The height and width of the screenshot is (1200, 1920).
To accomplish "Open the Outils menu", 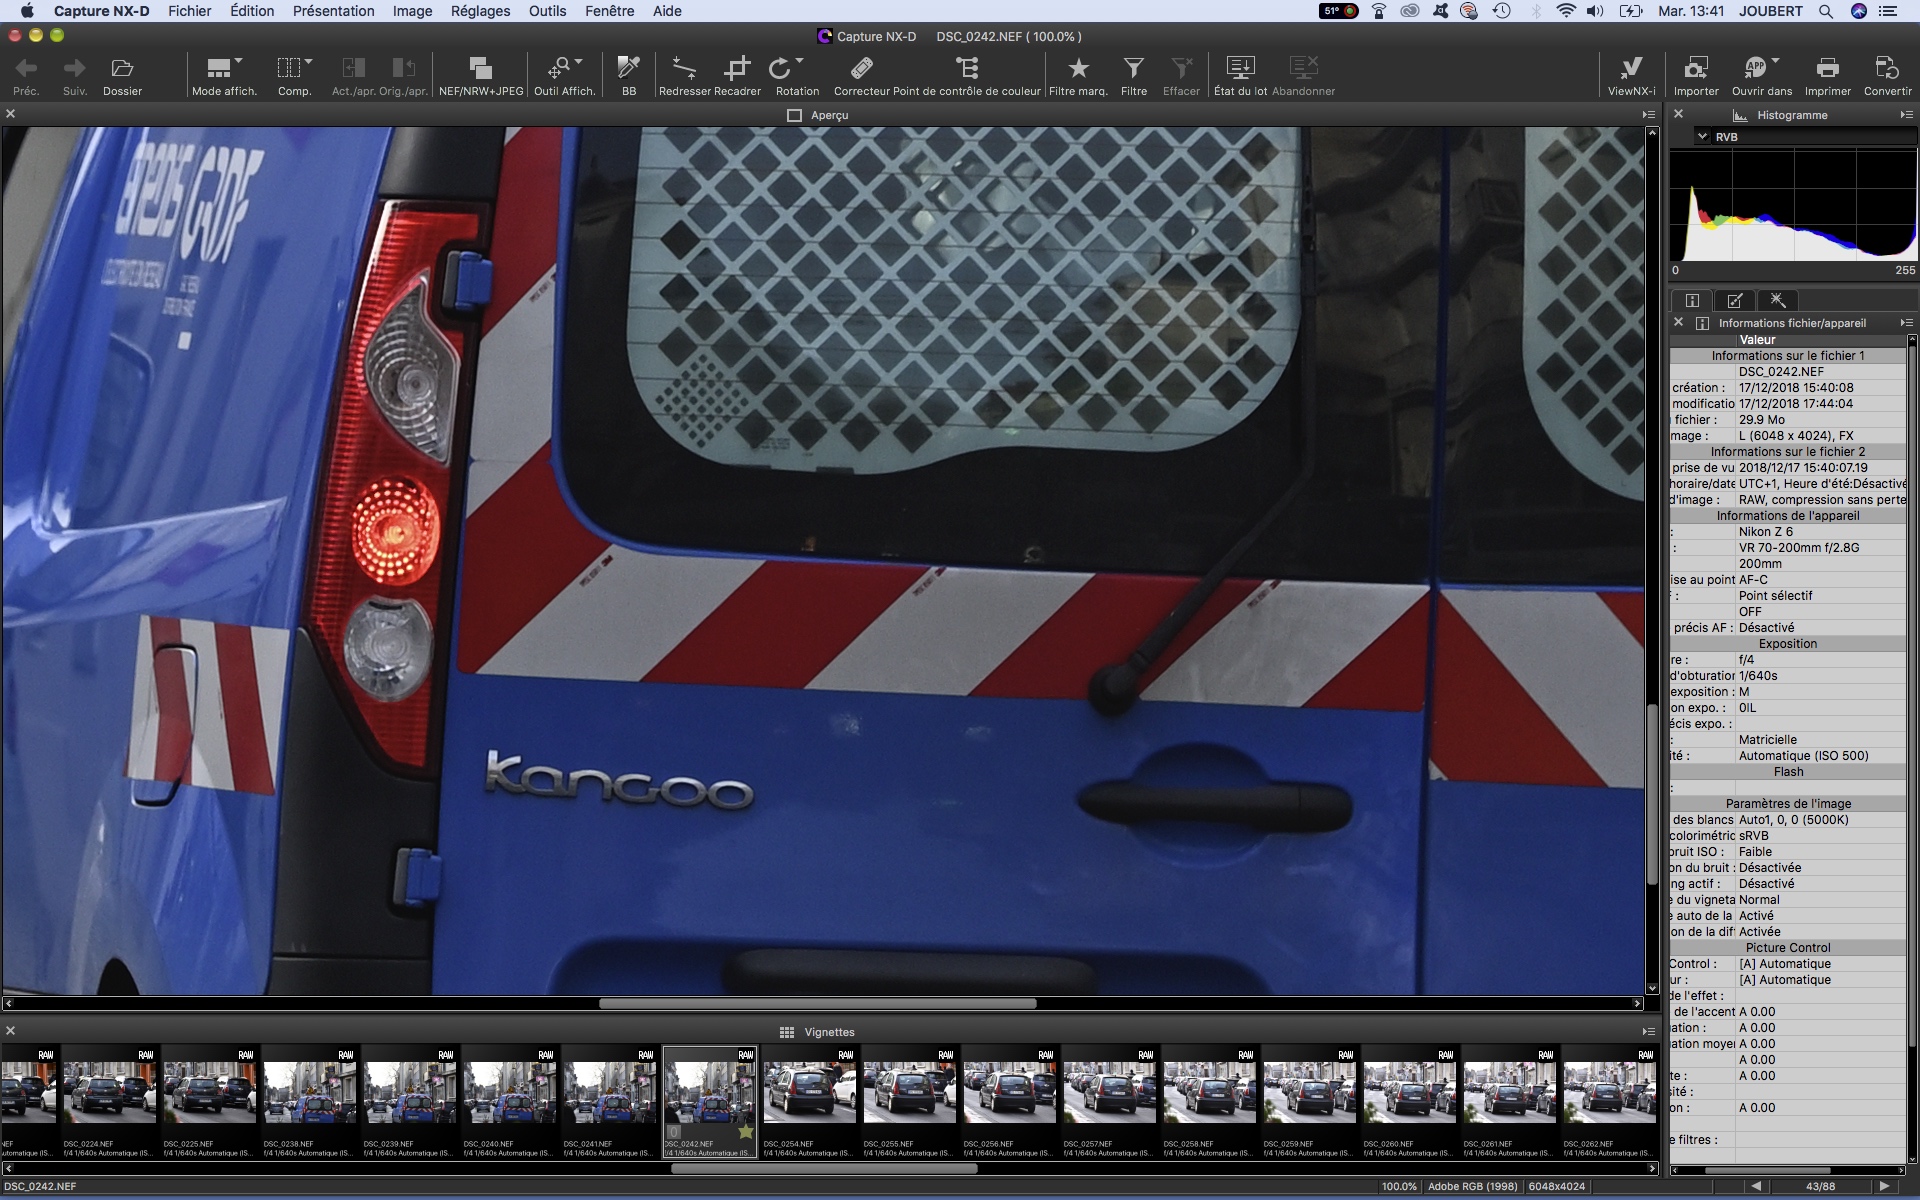I will click(547, 11).
